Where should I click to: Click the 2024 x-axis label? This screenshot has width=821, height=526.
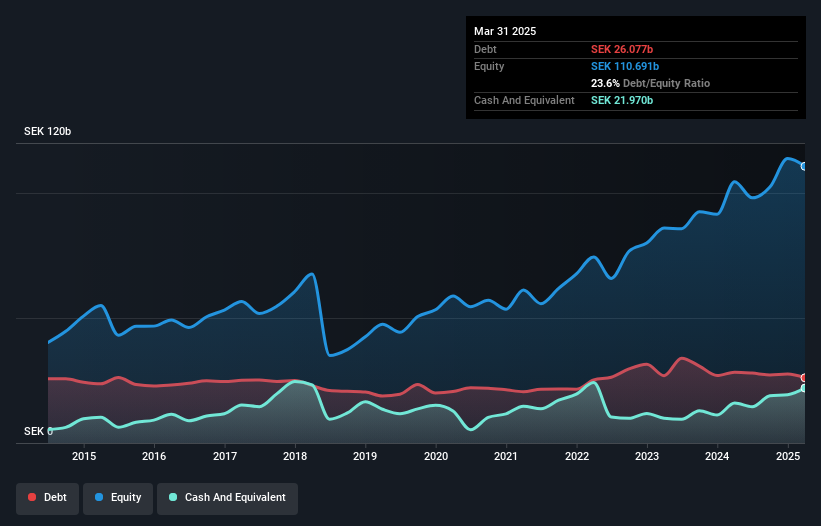click(717, 456)
